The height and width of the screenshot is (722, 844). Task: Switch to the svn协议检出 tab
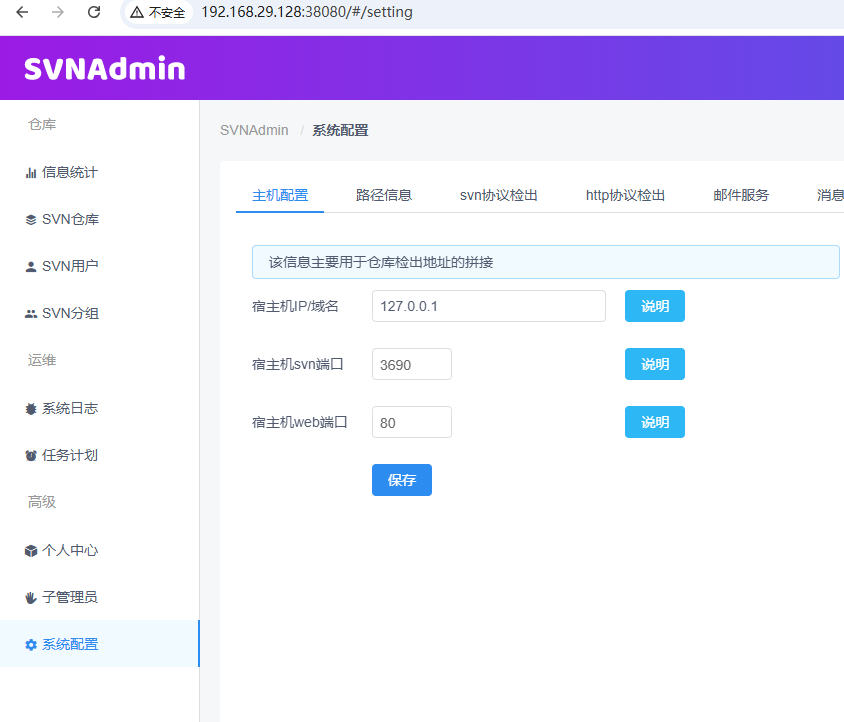pyautogui.click(x=498, y=195)
